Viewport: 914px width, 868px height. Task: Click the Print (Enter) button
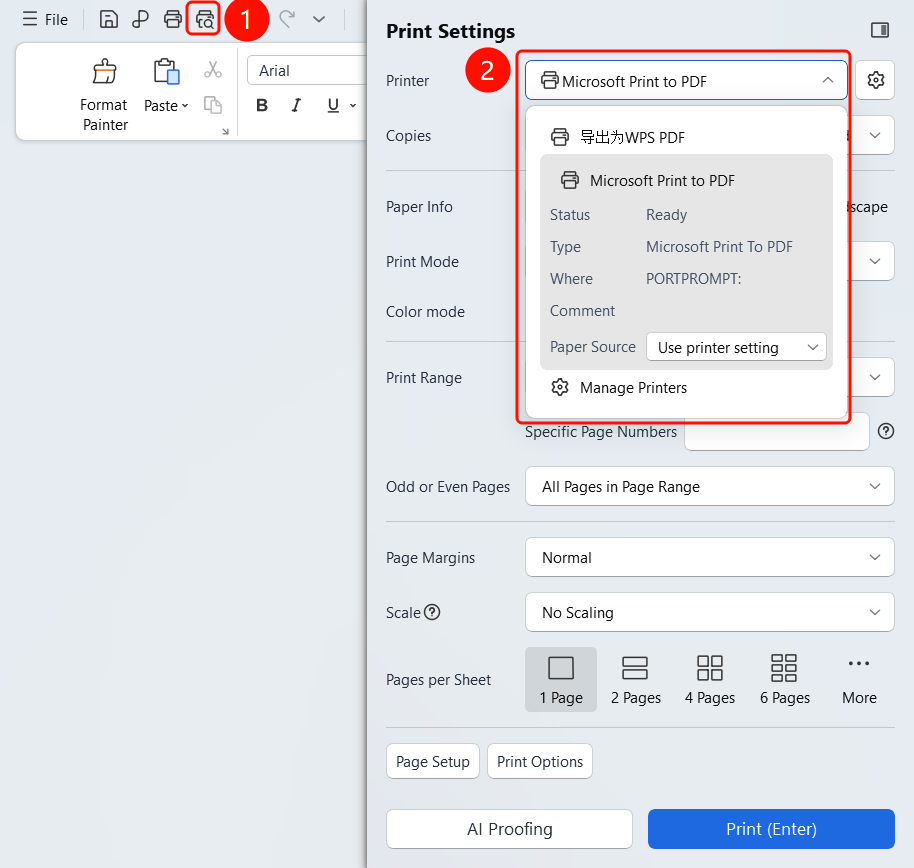(771, 829)
